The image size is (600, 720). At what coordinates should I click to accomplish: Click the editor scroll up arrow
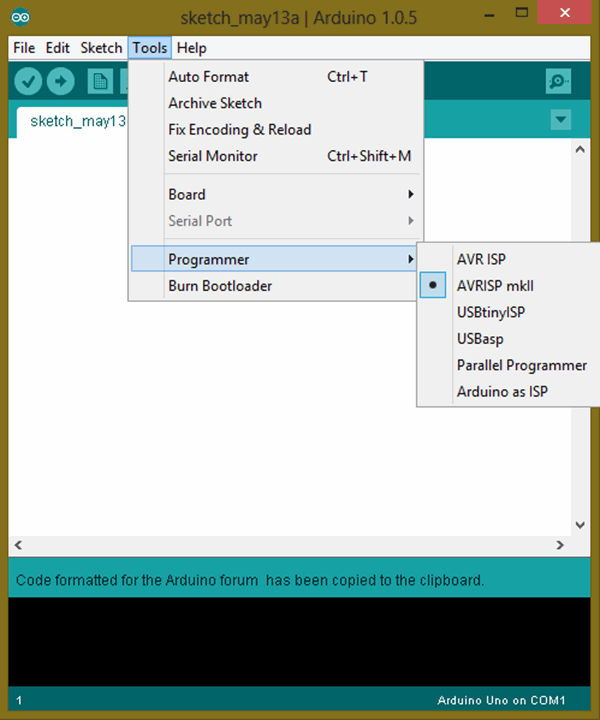[x=580, y=149]
